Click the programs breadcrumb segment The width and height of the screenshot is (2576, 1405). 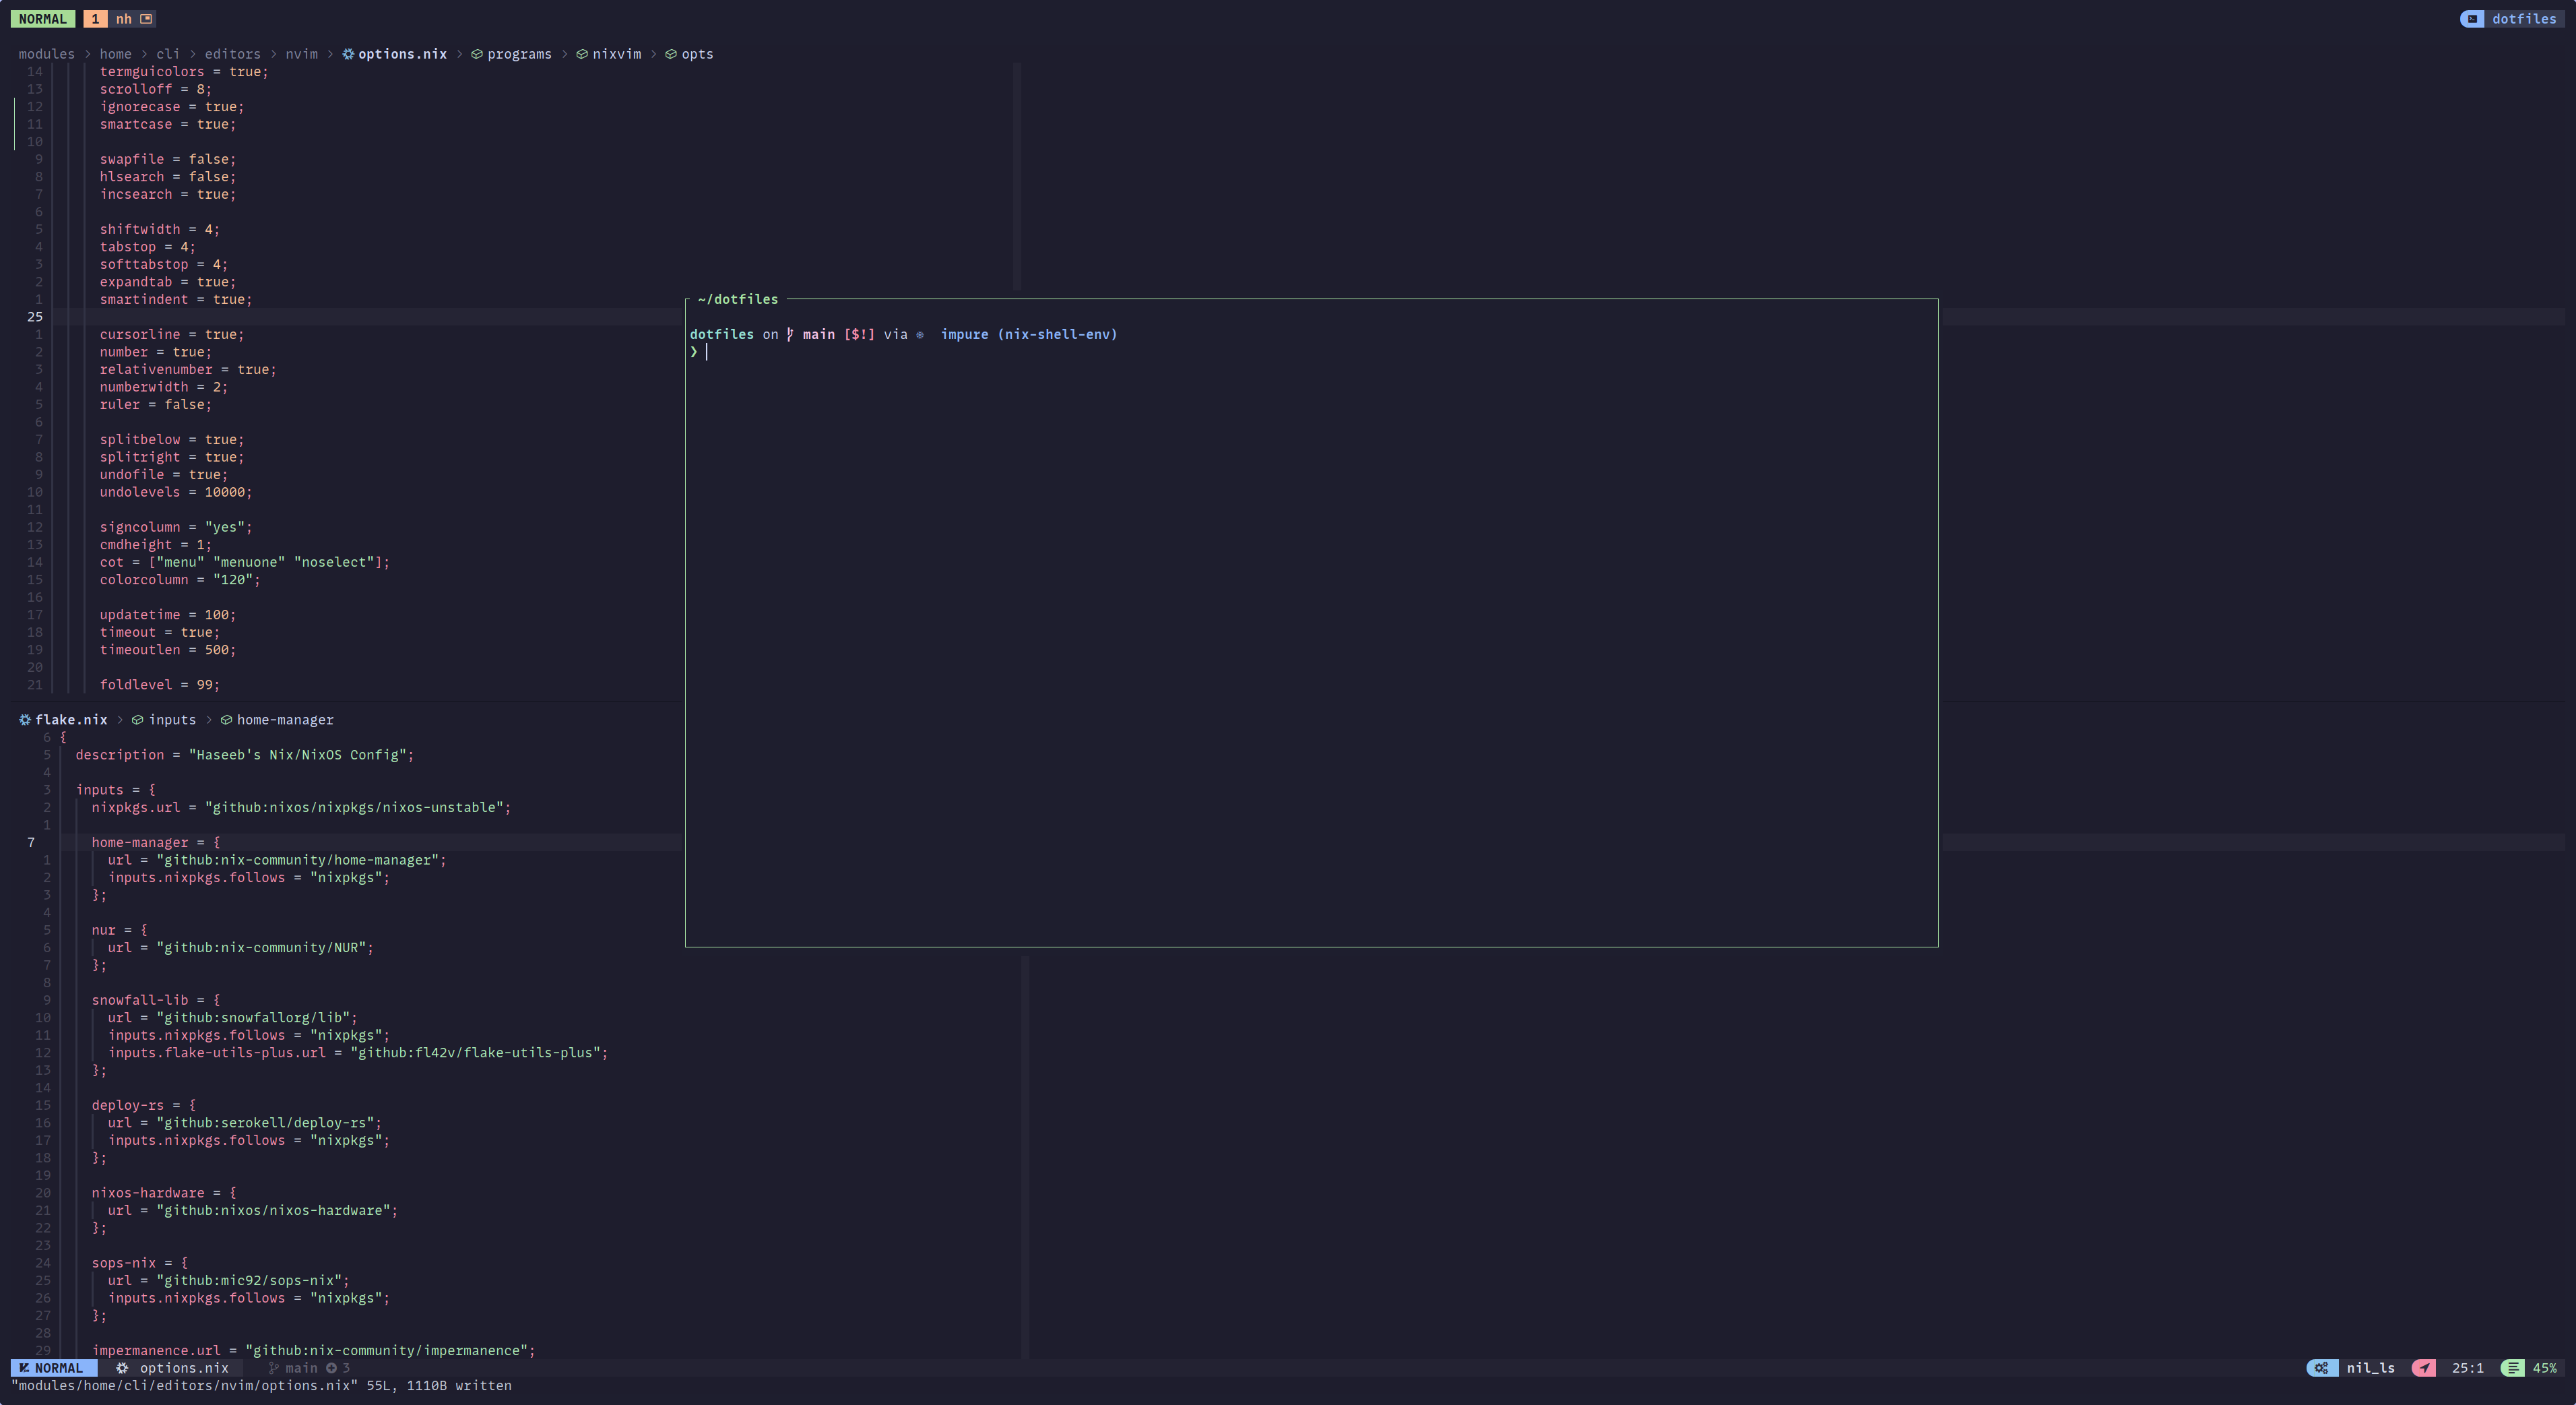[519, 54]
